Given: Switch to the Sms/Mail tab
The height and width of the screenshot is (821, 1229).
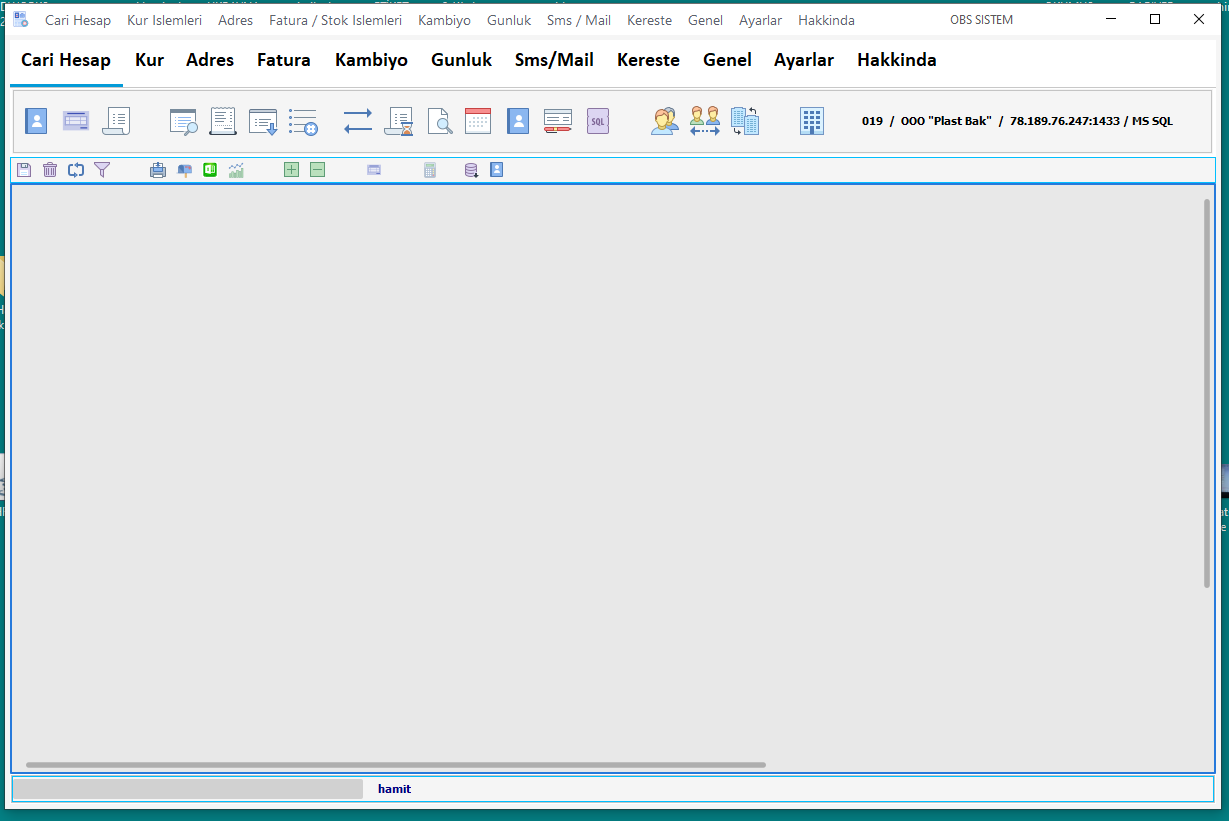Looking at the screenshot, I should click(x=554, y=60).
